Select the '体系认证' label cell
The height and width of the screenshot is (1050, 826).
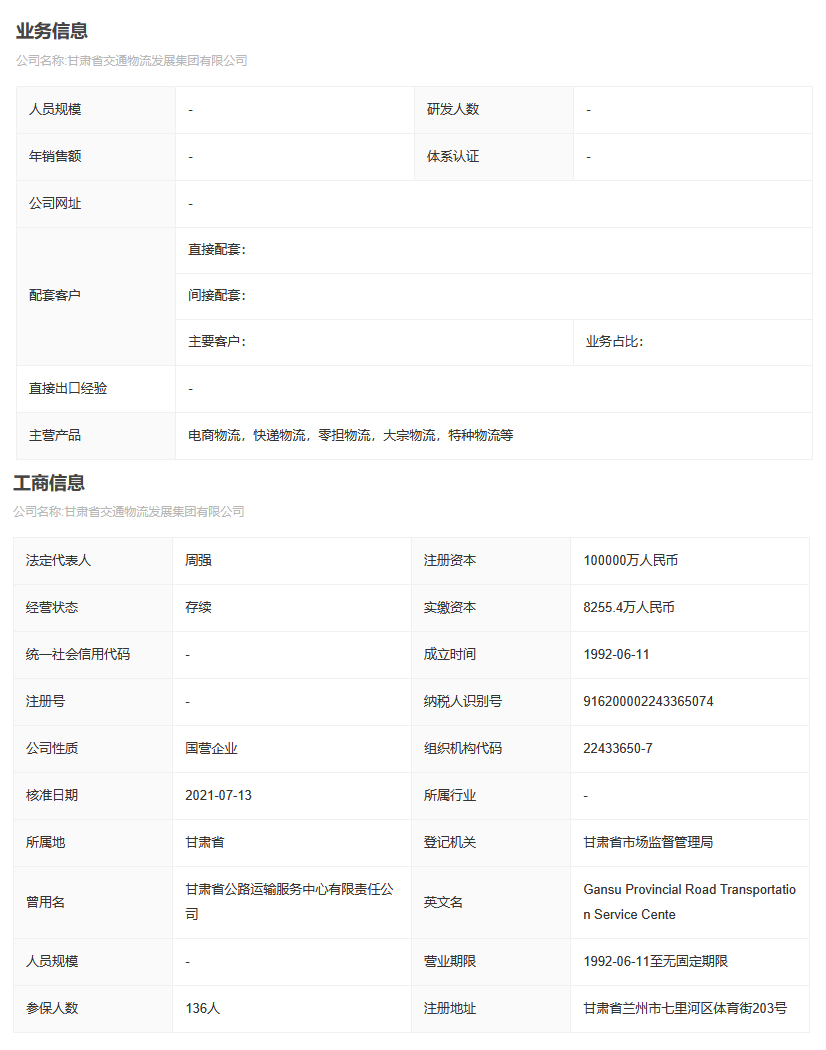[494, 157]
